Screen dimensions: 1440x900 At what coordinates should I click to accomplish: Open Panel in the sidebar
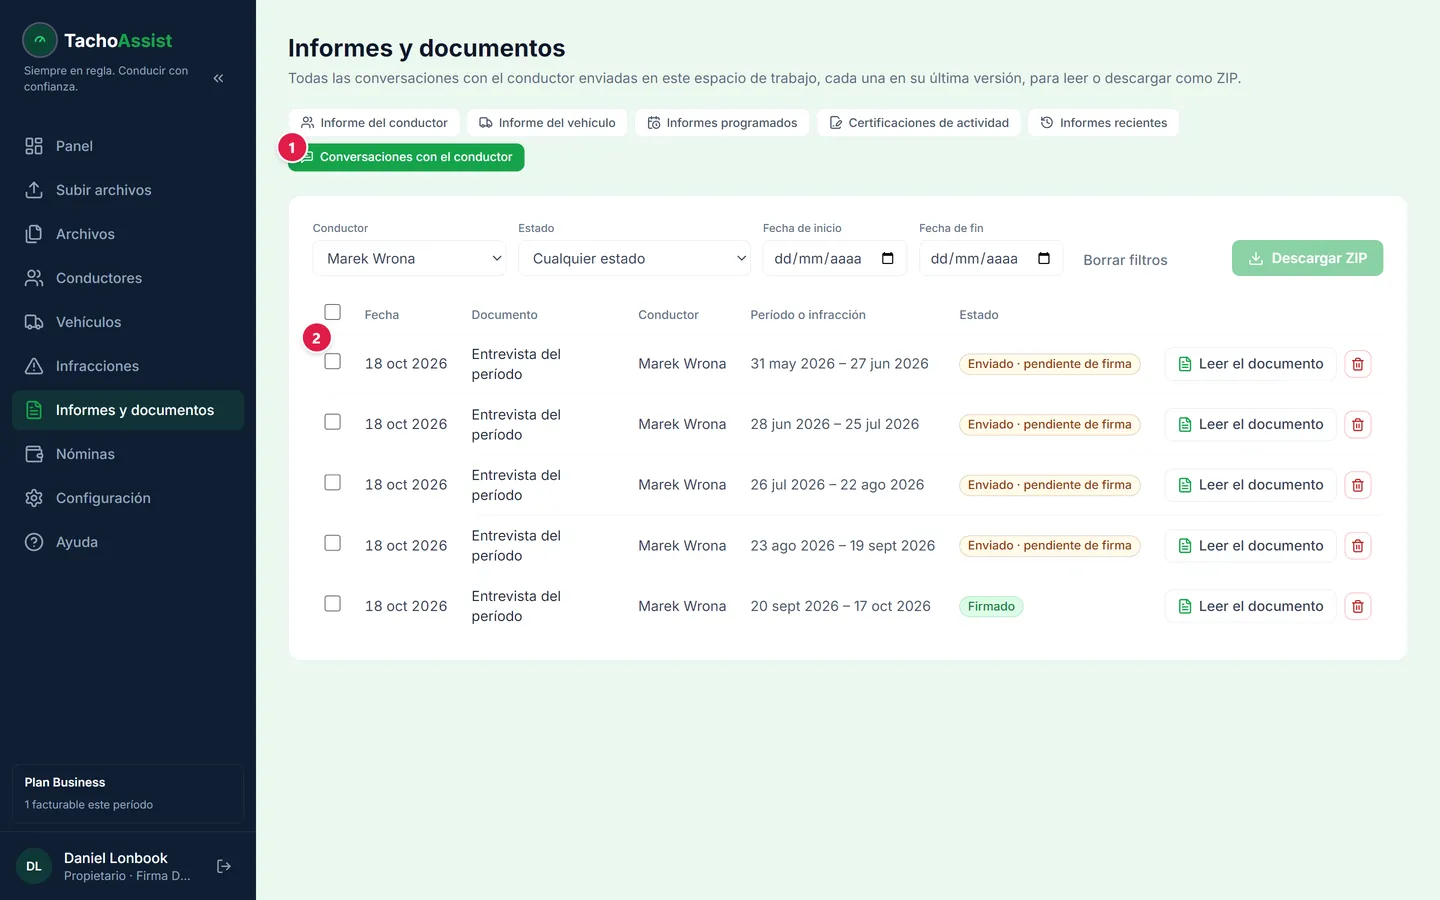(128, 146)
